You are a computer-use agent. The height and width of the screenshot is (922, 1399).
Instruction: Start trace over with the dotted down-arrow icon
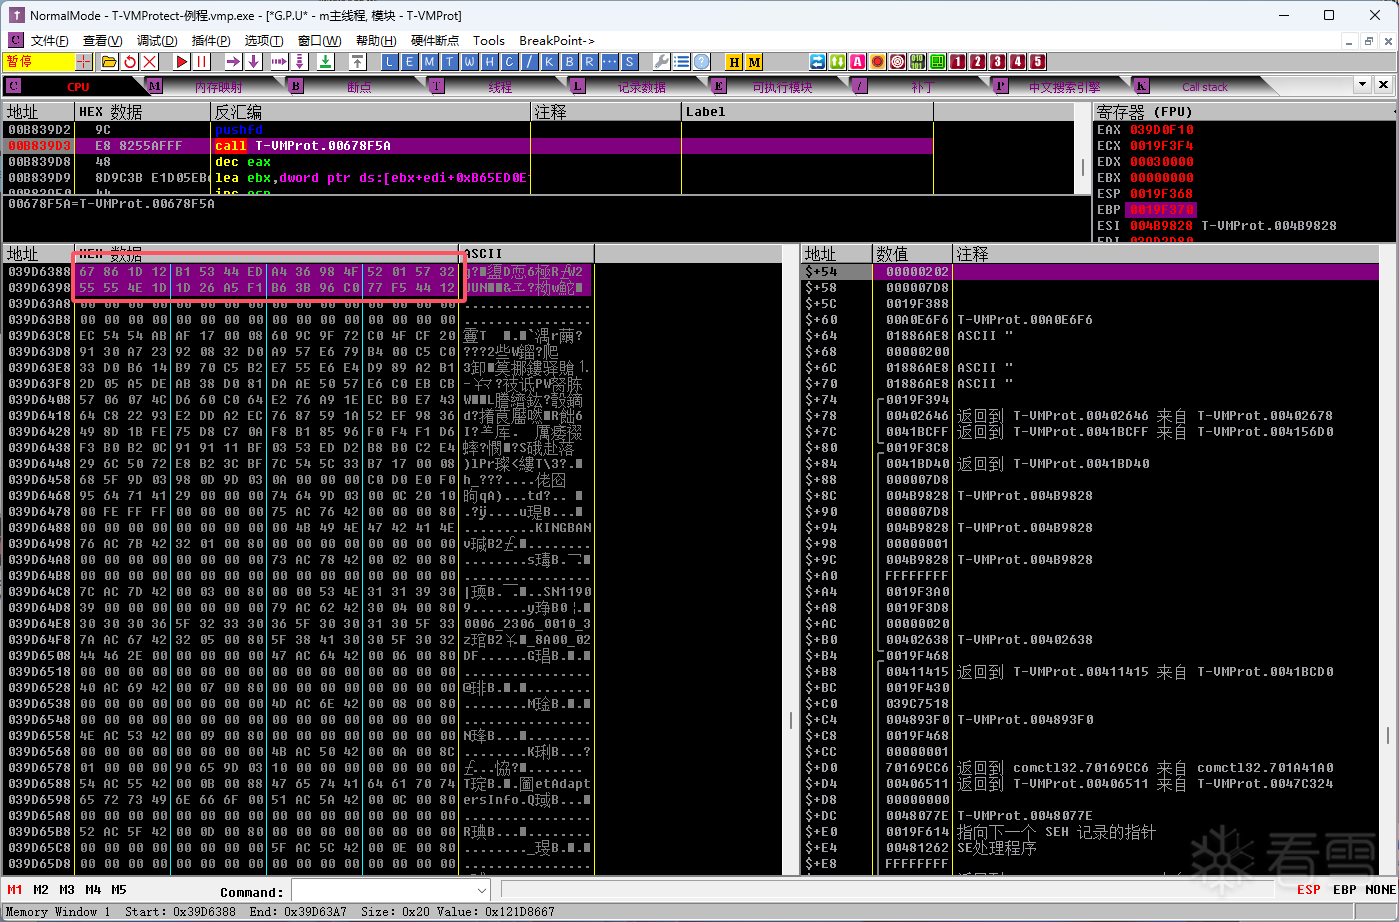click(x=299, y=62)
